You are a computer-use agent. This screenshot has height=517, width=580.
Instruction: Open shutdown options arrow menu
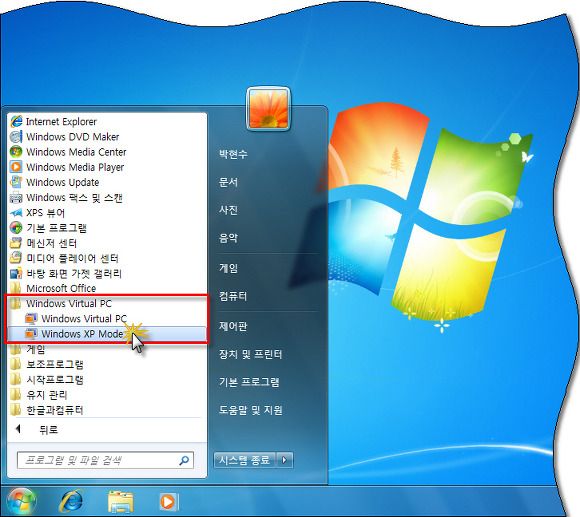[x=284, y=460]
